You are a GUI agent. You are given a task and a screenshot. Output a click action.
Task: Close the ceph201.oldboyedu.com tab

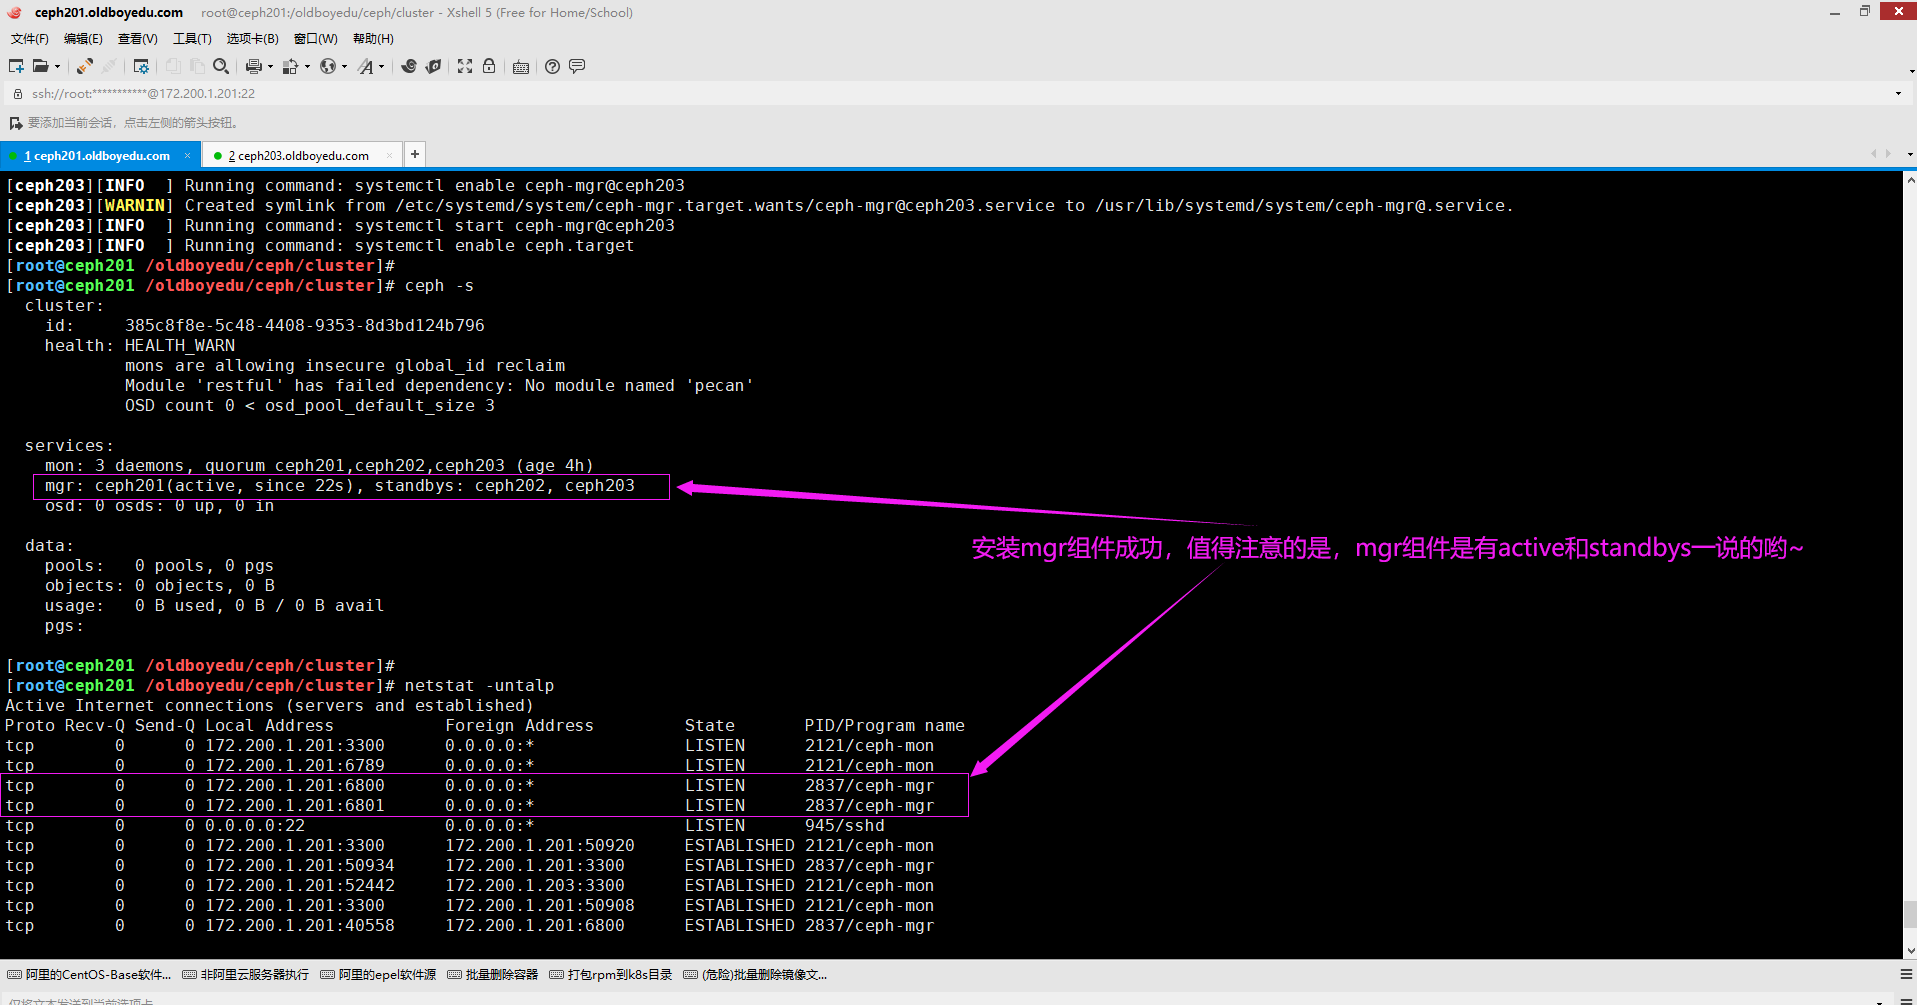click(187, 156)
